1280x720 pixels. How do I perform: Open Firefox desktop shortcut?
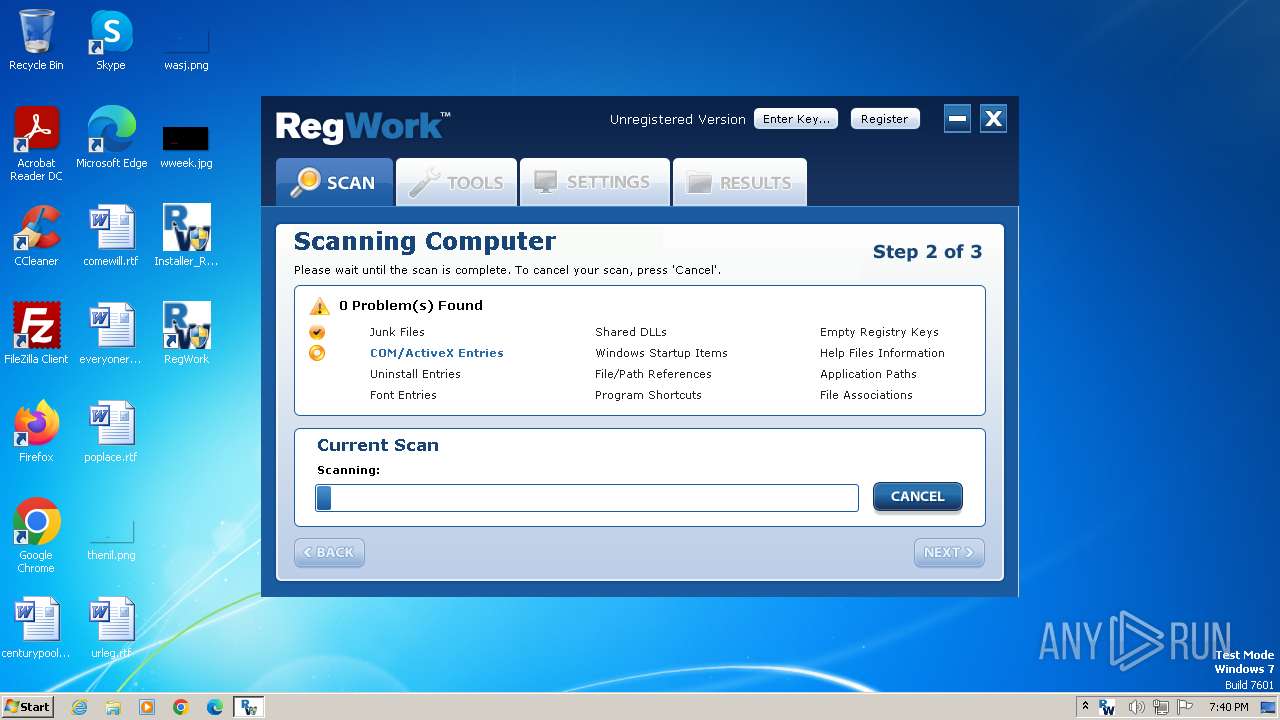[x=36, y=432]
